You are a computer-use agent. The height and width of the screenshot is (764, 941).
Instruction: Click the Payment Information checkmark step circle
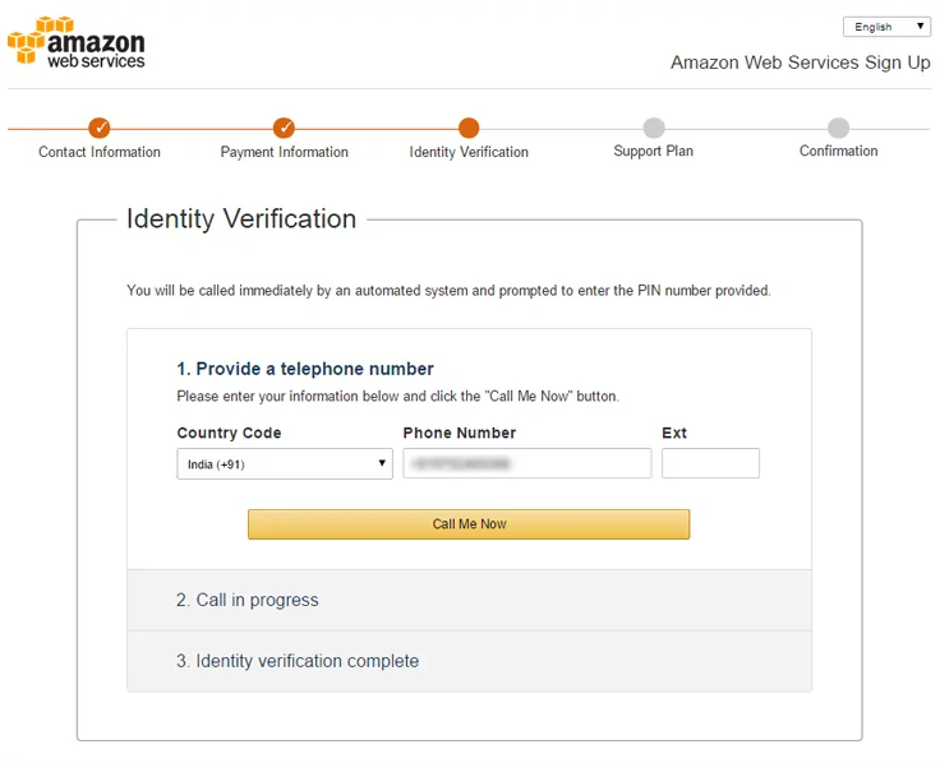[284, 128]
